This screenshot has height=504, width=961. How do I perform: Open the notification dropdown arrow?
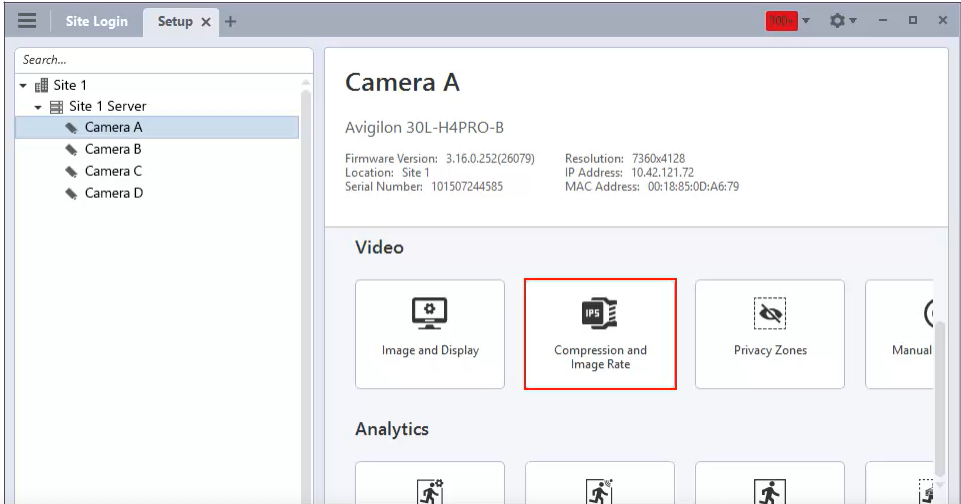click(806, 21)
